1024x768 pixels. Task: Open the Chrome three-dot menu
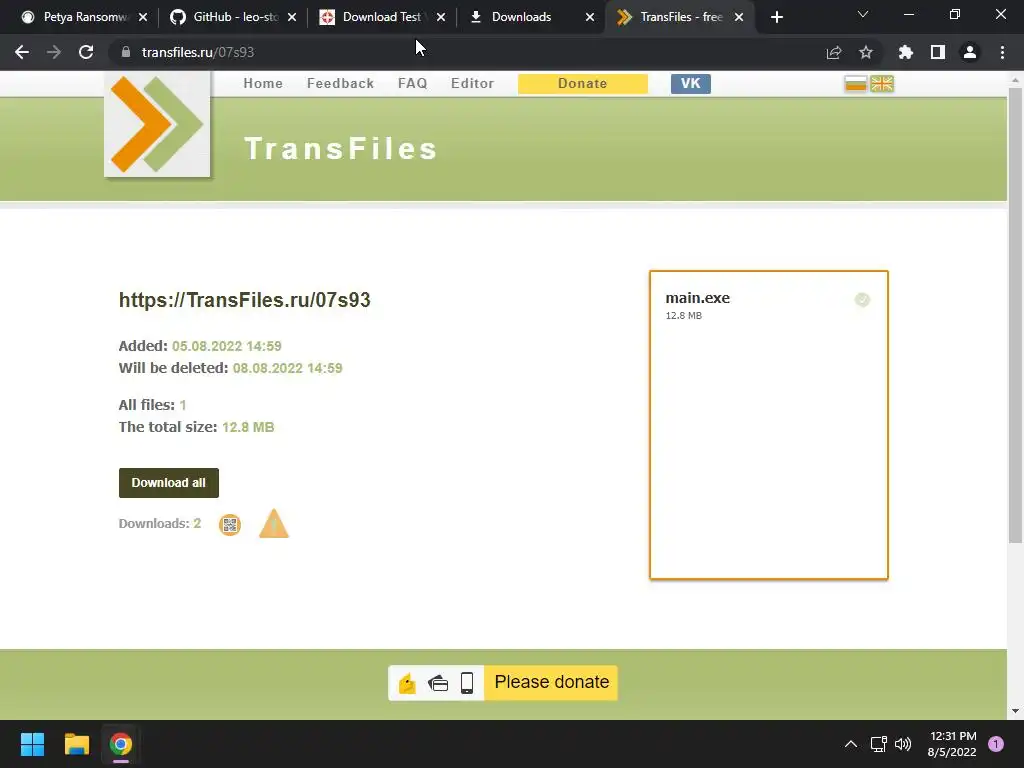[x=1002, y=52]
